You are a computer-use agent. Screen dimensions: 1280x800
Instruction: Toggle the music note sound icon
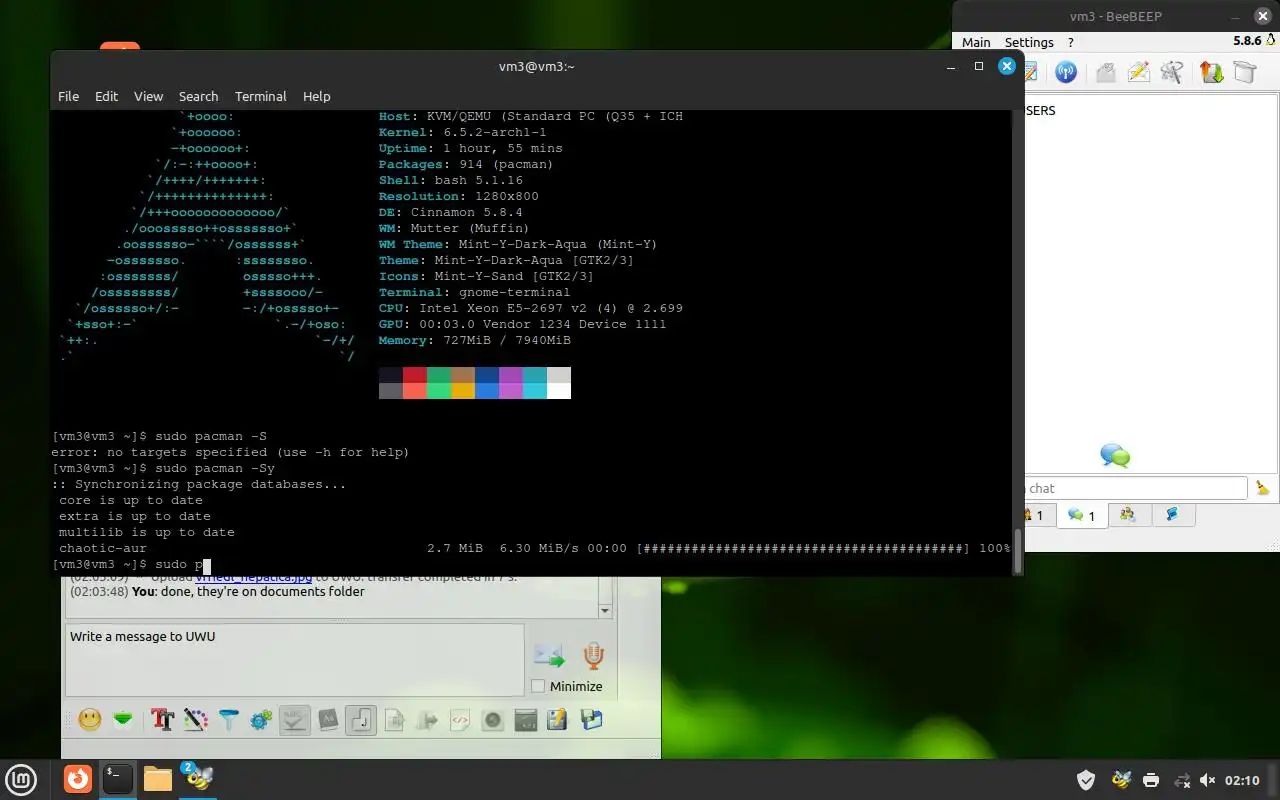[x=360, y=719]
